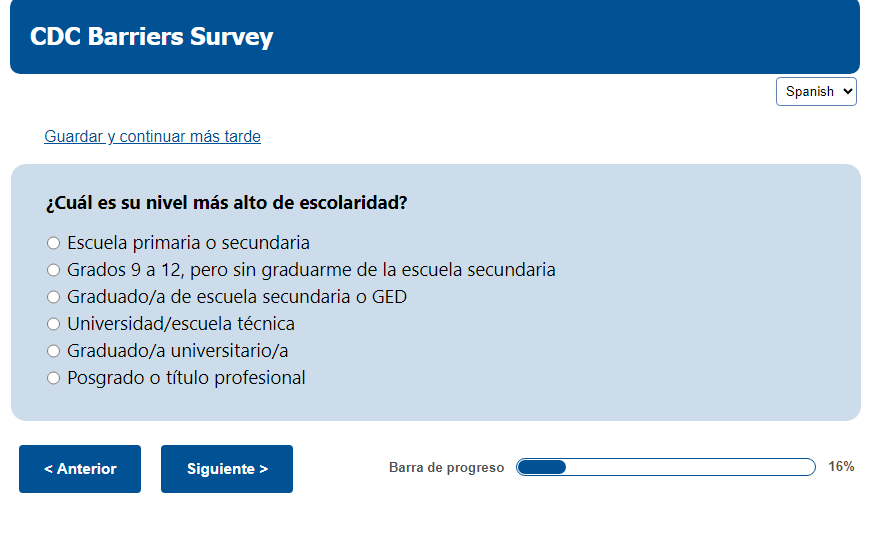Click the 16% progress percentage
Screen dimensions: 886x547
point(841,467)
